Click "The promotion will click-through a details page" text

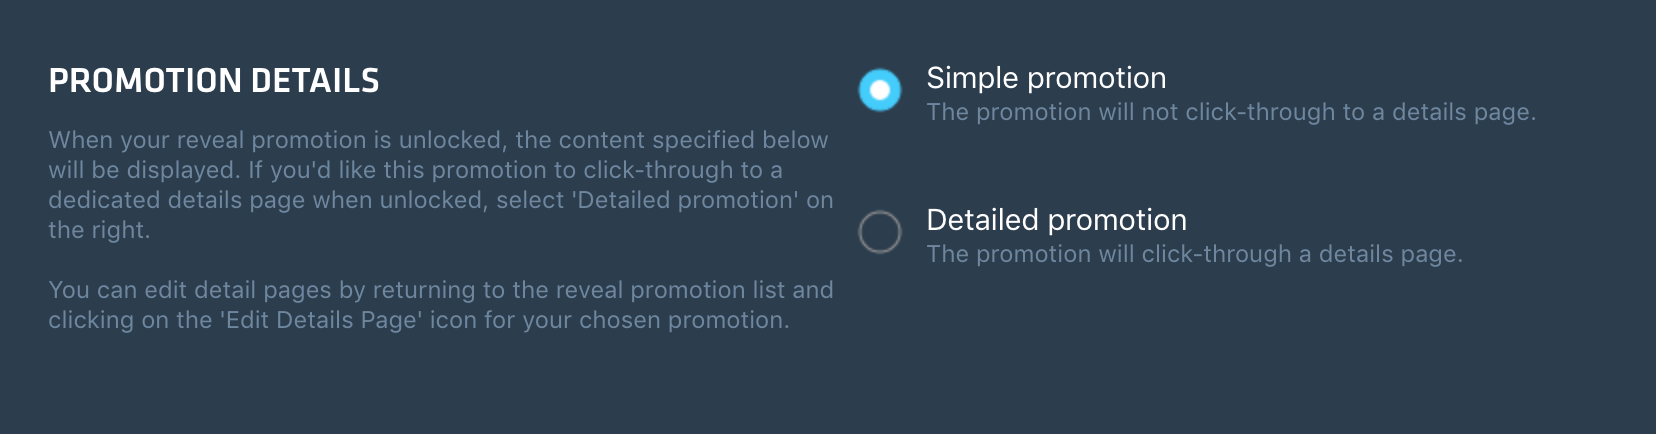point(1194,254)
